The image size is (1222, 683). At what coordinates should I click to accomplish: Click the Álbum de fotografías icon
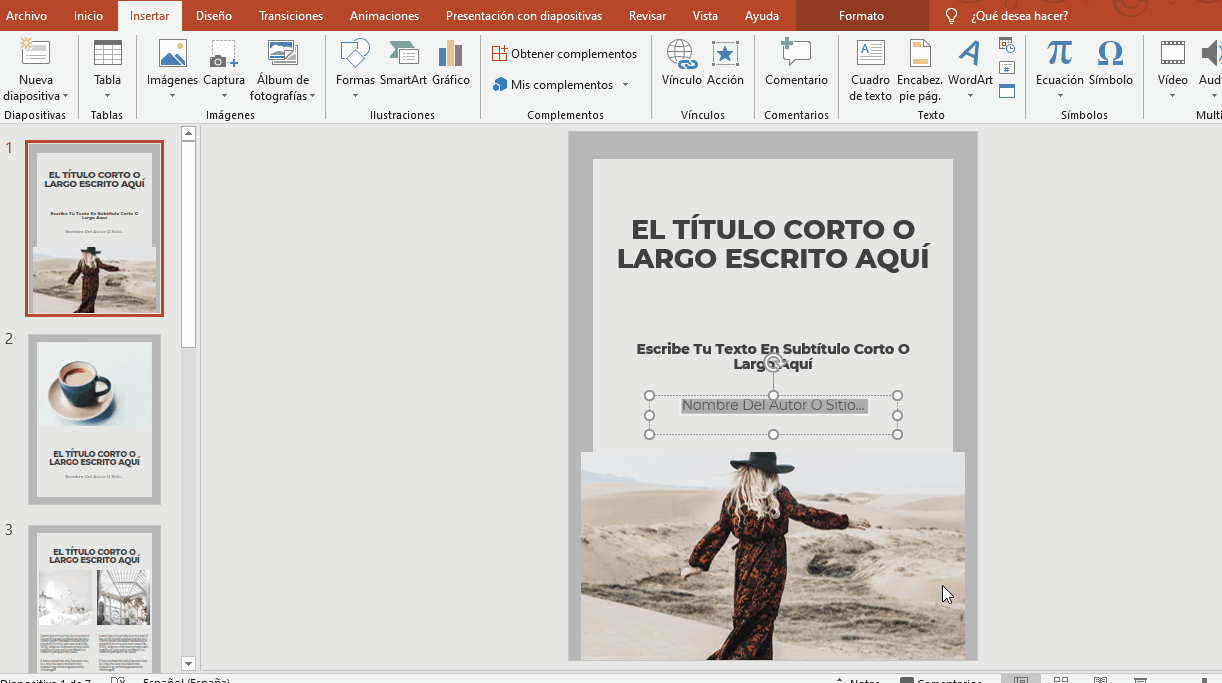click(x=283, y=53)
